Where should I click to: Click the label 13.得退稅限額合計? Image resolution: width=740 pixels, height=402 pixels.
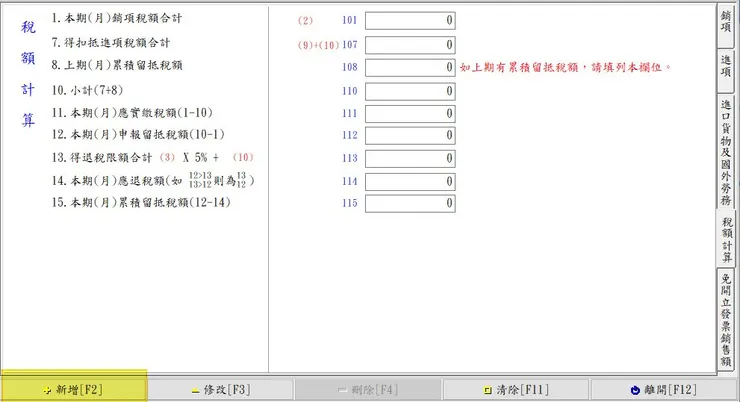click(x=102, y=158)
